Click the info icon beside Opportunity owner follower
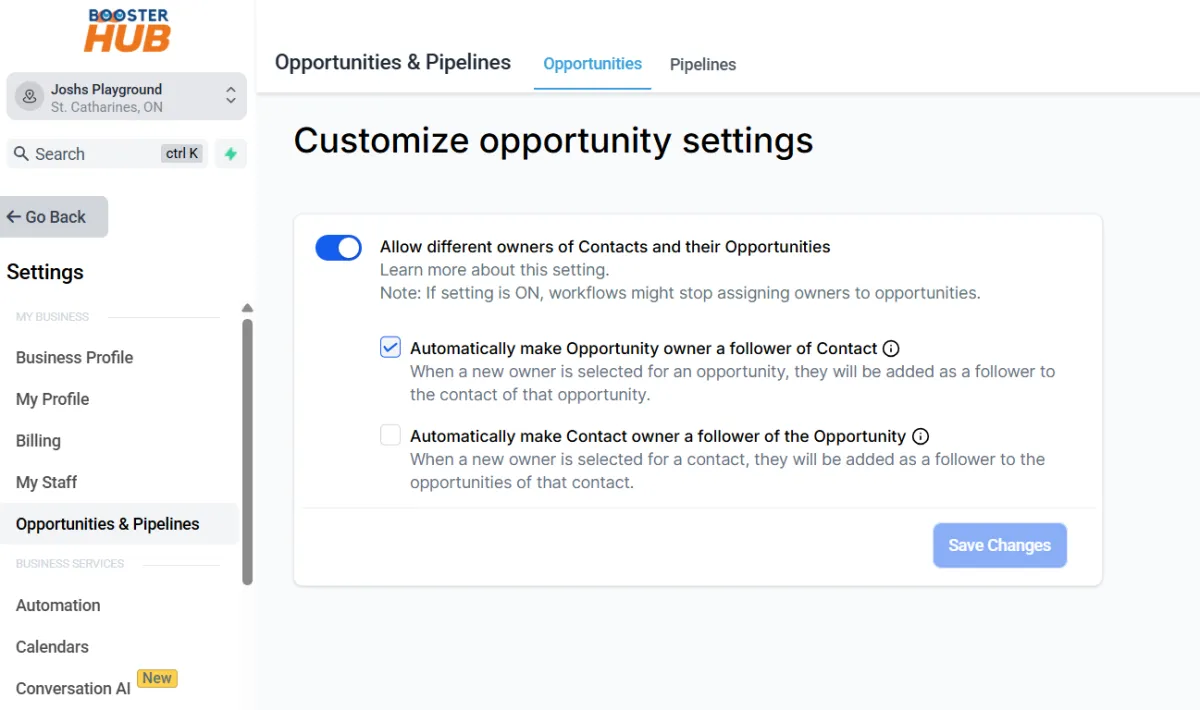The image size is (1200, 710). tap(891, 349)
